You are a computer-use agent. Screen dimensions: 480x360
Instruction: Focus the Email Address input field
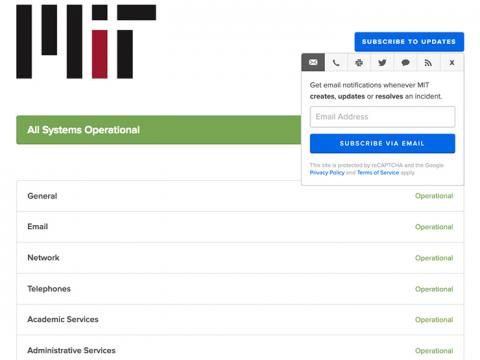(x=382, y=117)
